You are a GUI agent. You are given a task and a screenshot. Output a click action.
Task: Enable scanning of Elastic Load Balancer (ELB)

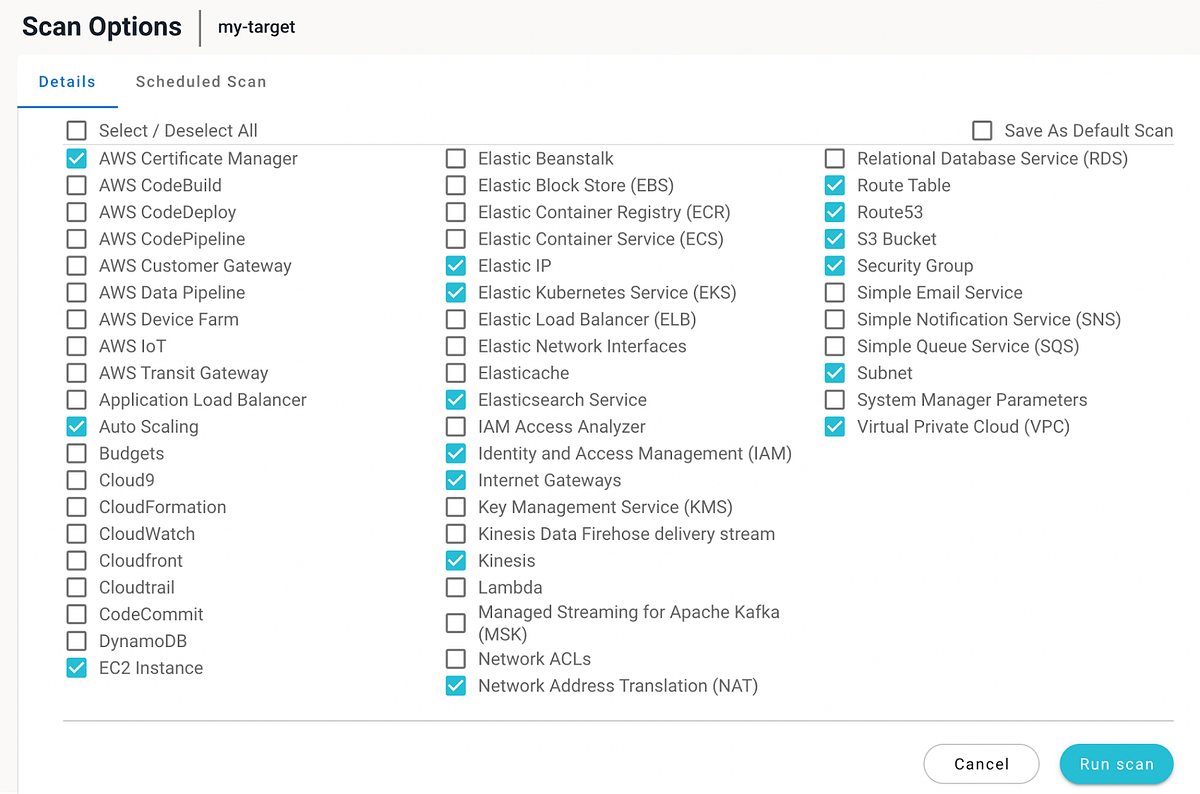tap(456, 319)
